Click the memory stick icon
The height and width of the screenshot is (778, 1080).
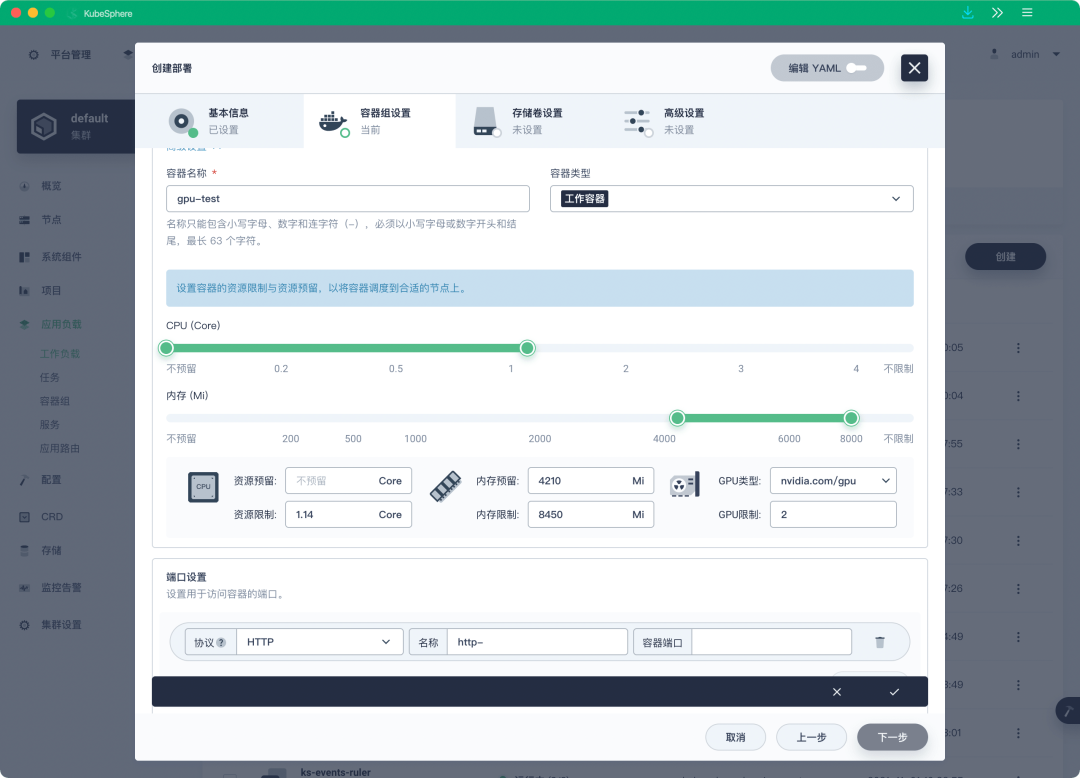(446, 486)
